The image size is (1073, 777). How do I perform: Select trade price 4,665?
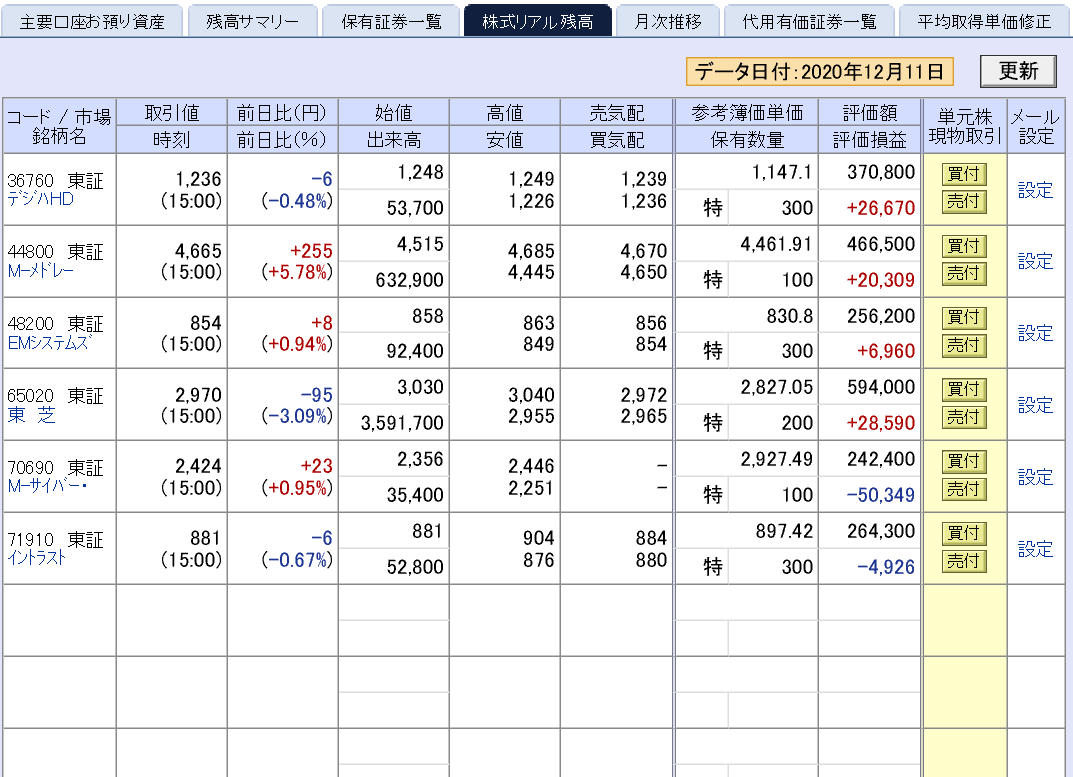point(198,251)
